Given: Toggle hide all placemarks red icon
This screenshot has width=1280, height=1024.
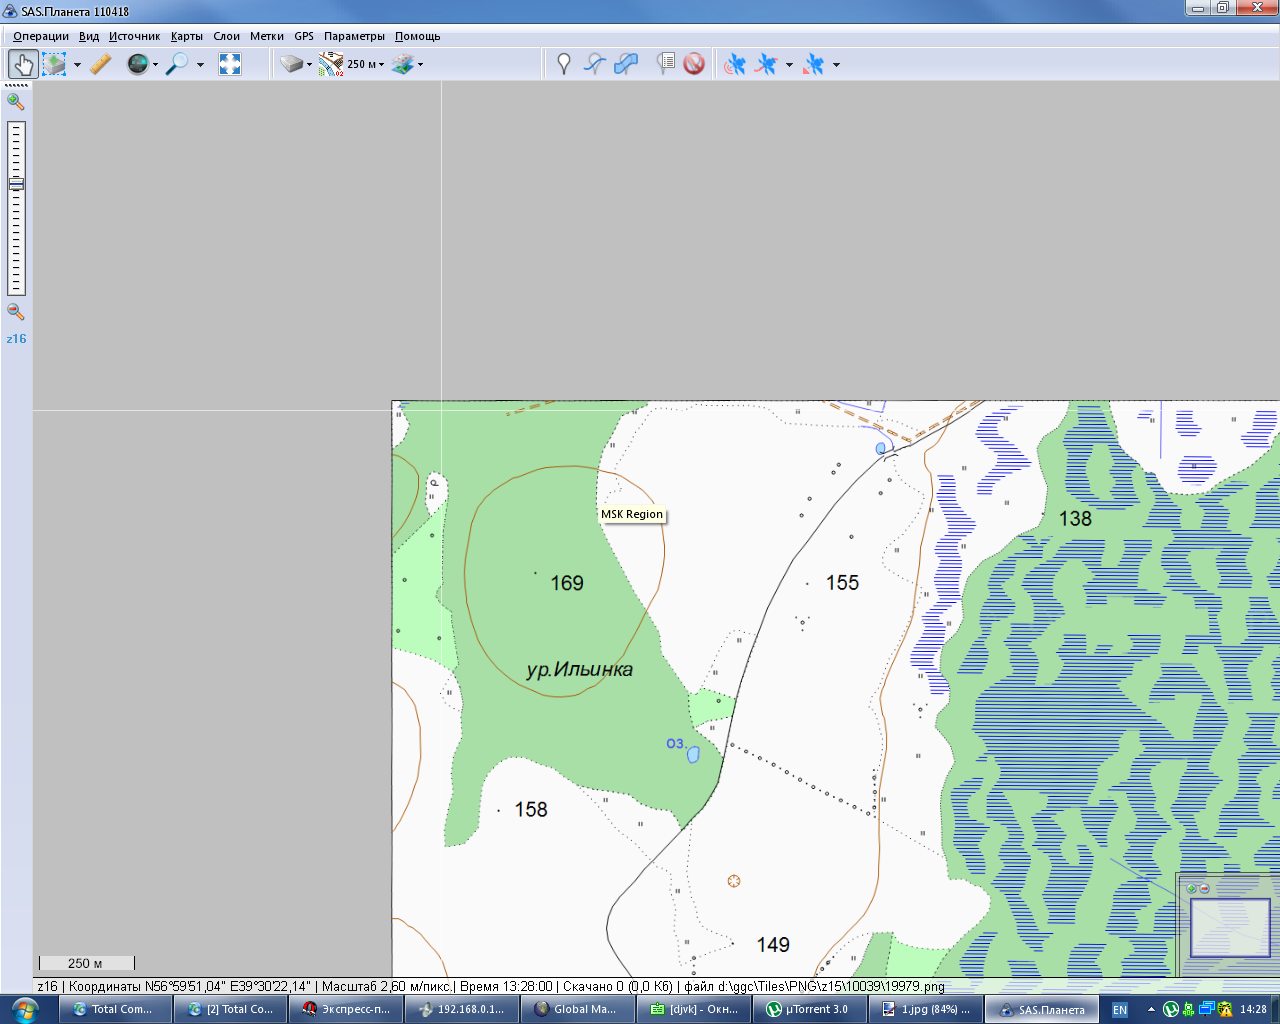Looking at the screenshot, I should pyautogui.click(x=694, y=65).
